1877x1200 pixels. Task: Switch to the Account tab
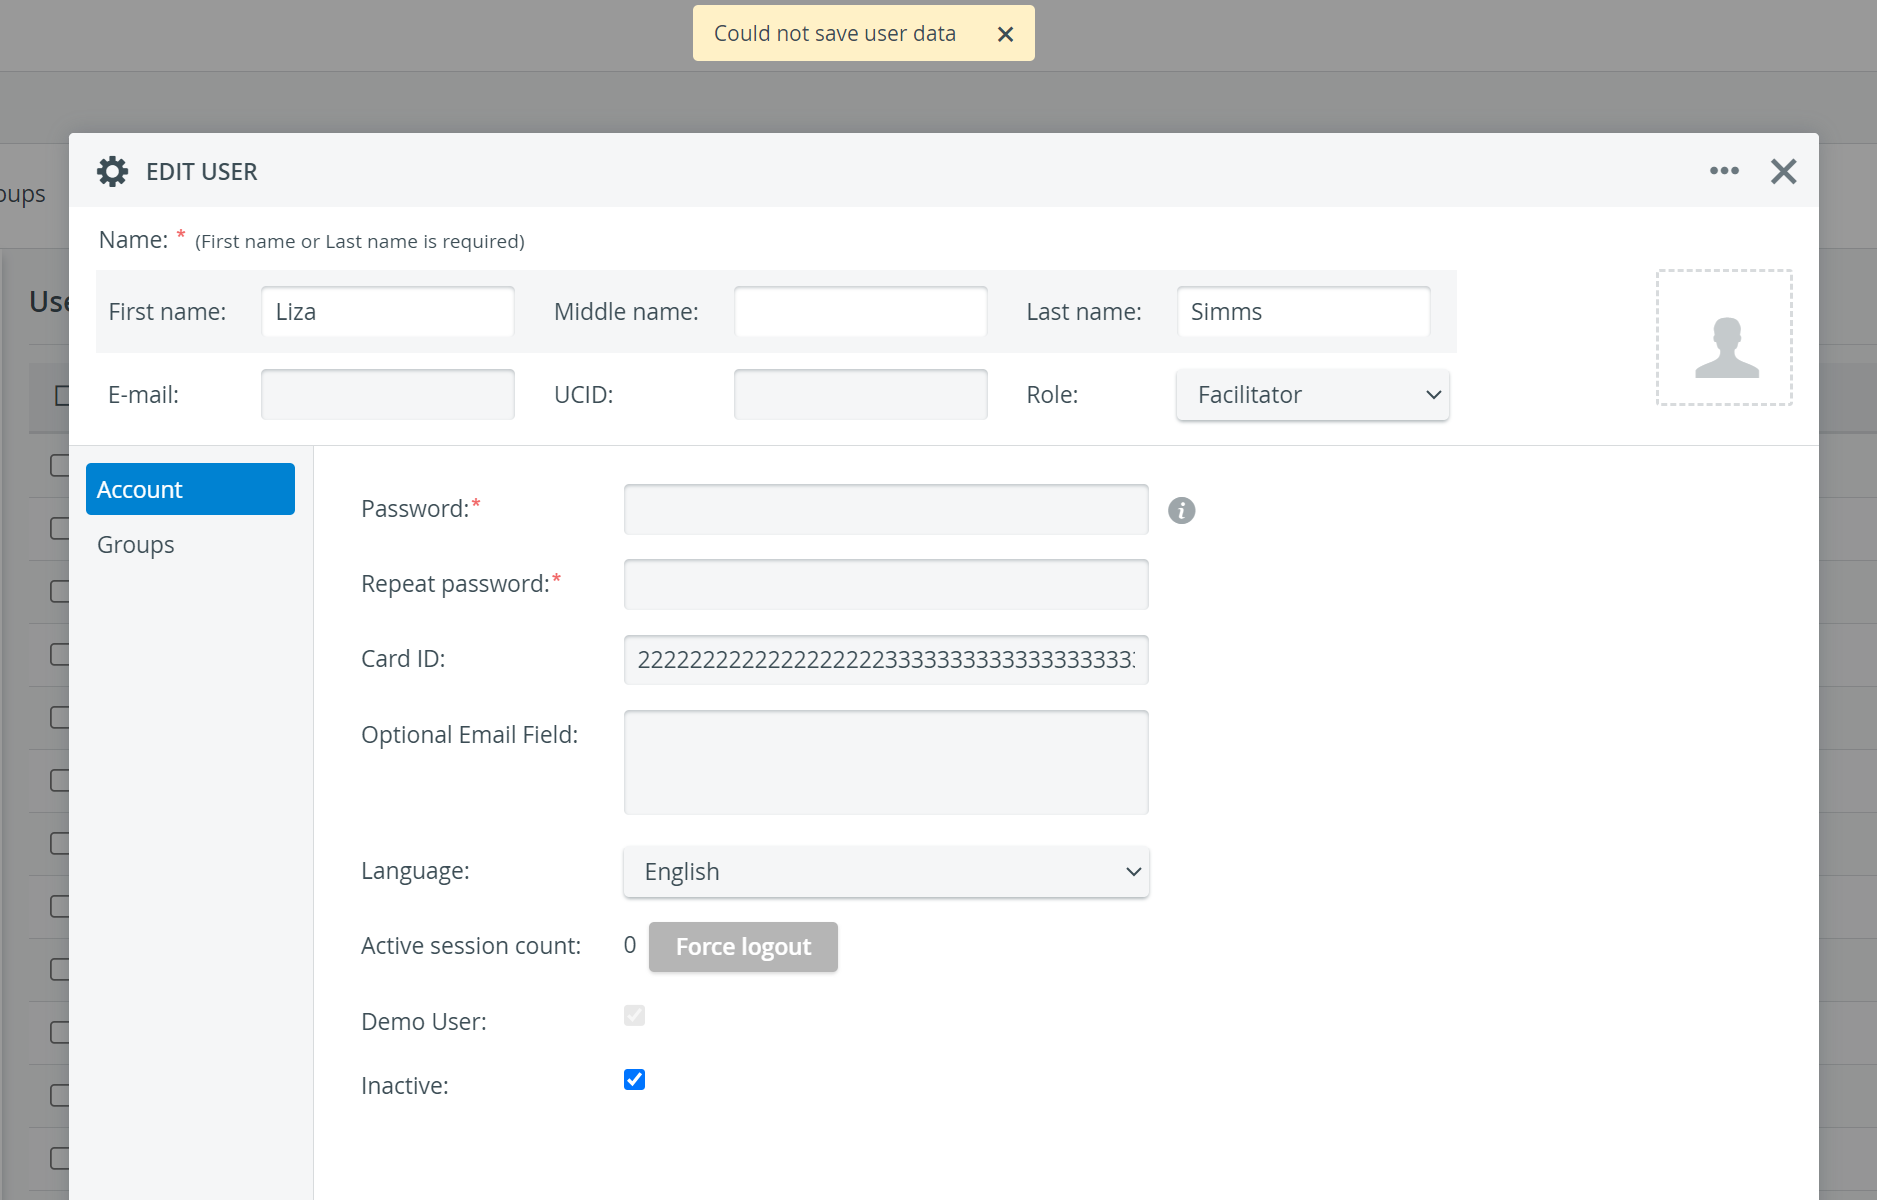coord(190,489)
